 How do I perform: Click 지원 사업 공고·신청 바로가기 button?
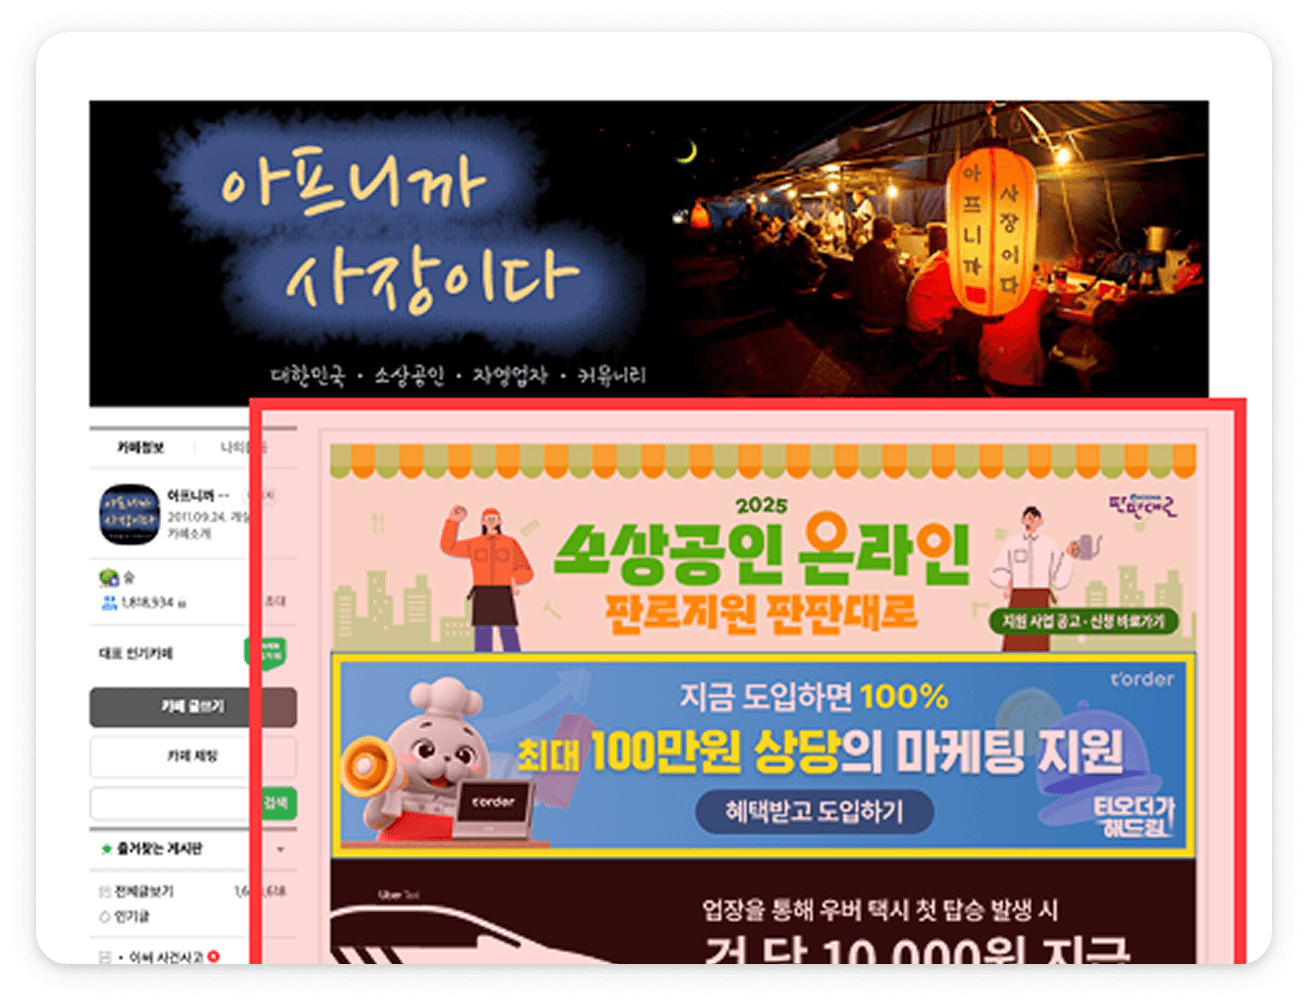pyautogui.click(x=1083, y=621)
